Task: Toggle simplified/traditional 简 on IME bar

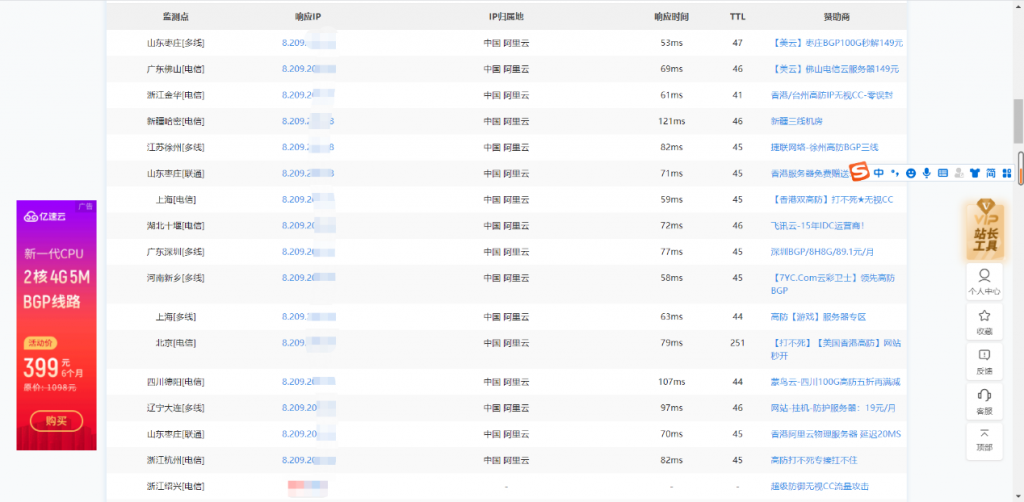Action: [x=991, y=173]
